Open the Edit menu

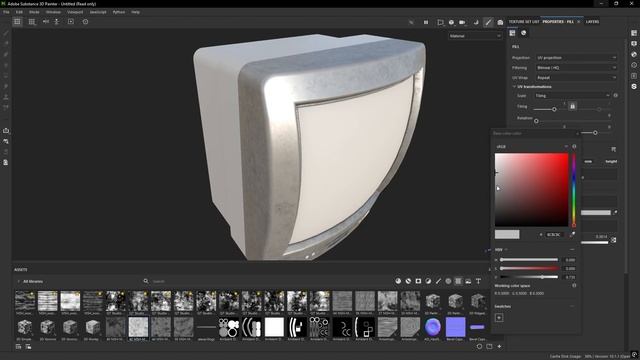[x=19, y=12]
